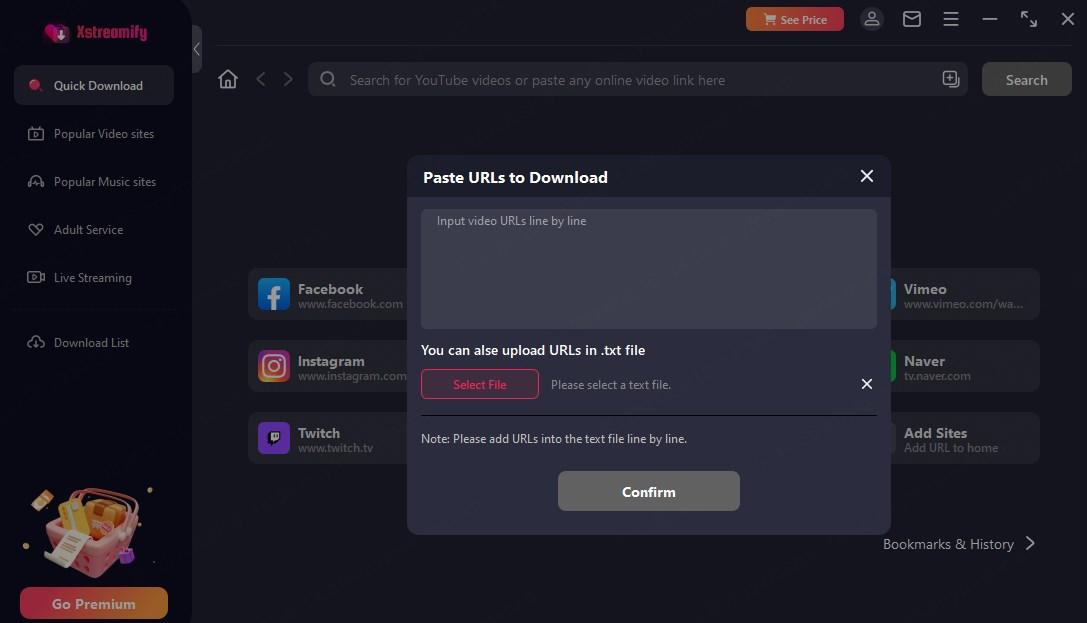Image resolution: width=1087 pixels, height=623 pixels.
Task: Navigate back with the left arrow
Action: [261, 80]
